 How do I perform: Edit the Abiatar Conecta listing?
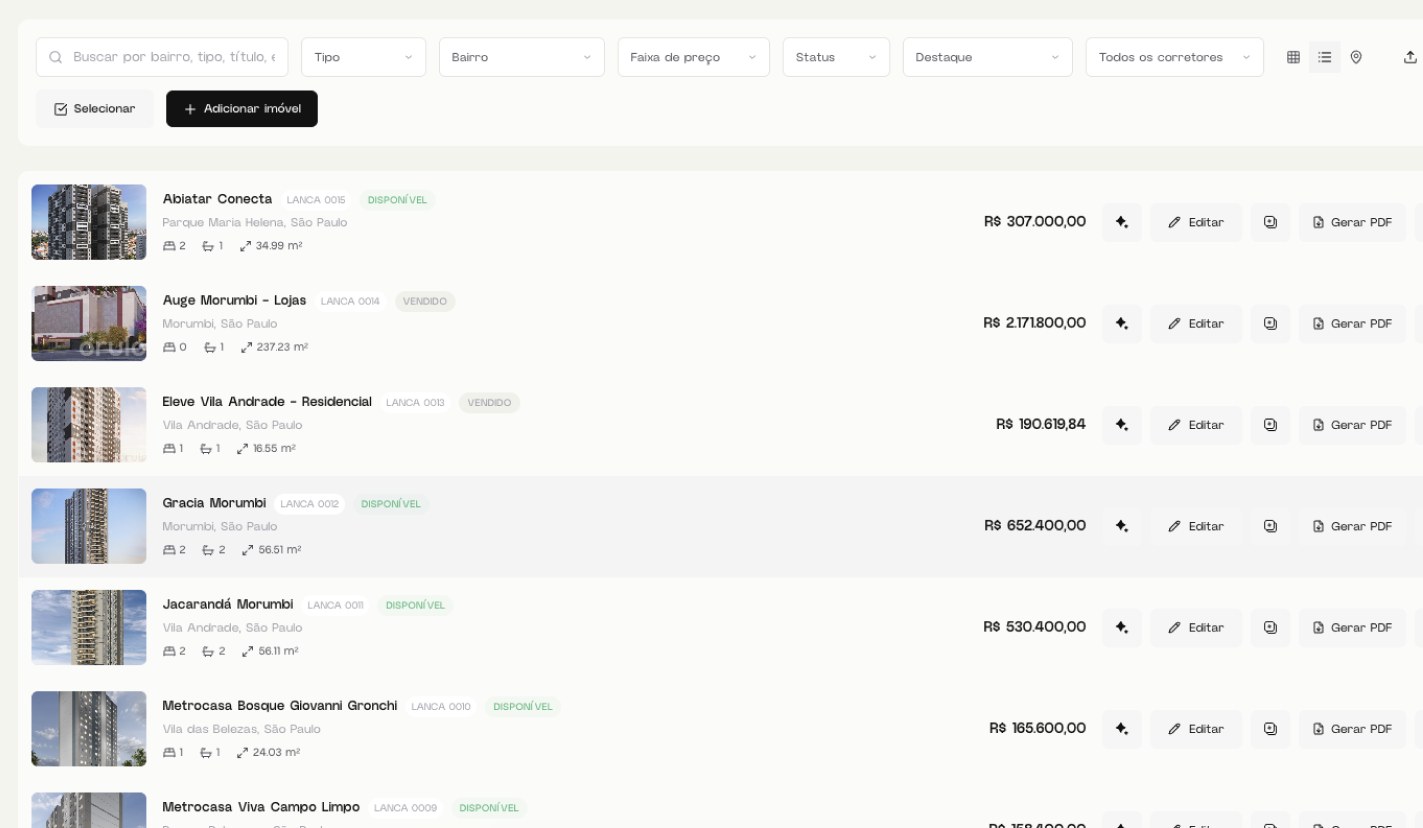coord(1196,222)
